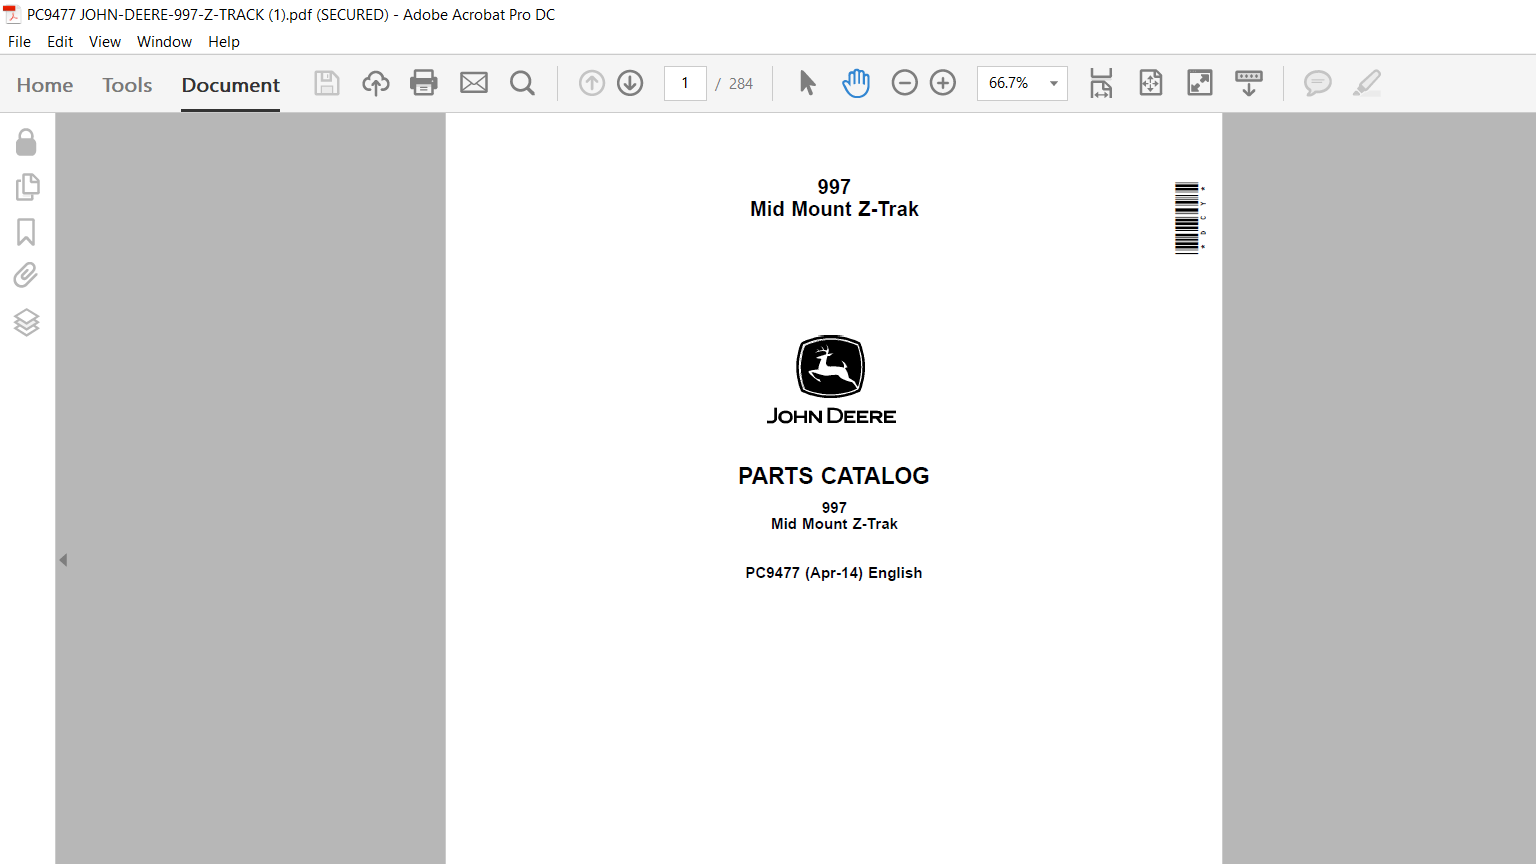Select the Document tab

pos(231,85)
